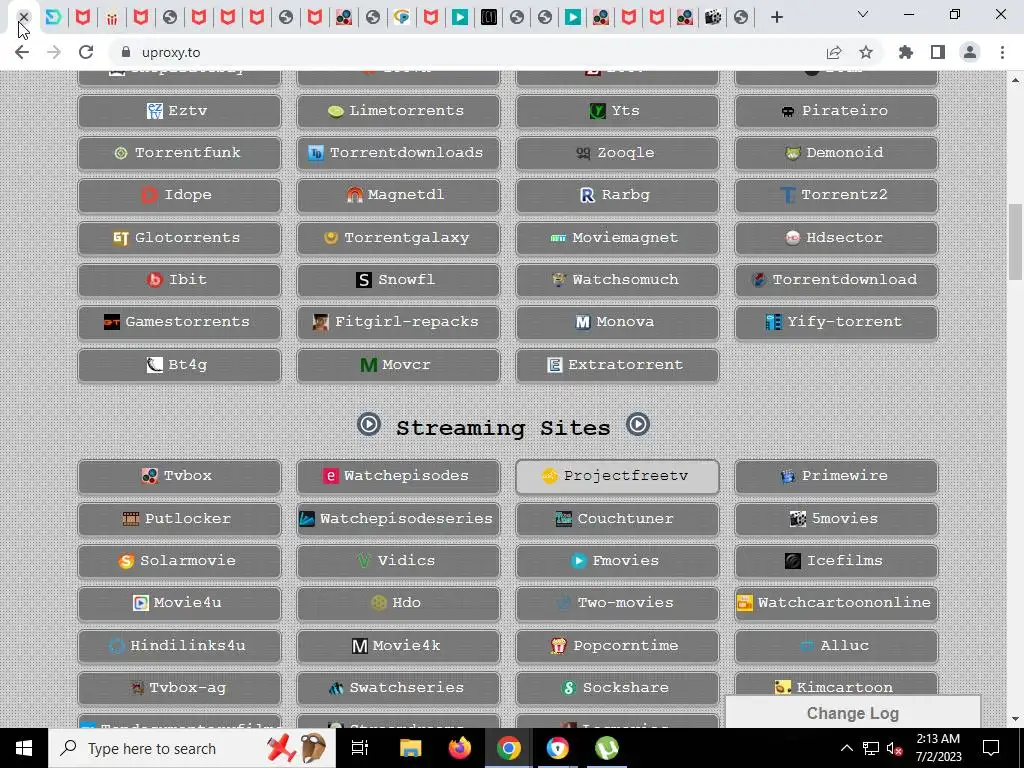Open the Solarmovie button
This screenshot has height=768, width=1024.
point(179,561)
